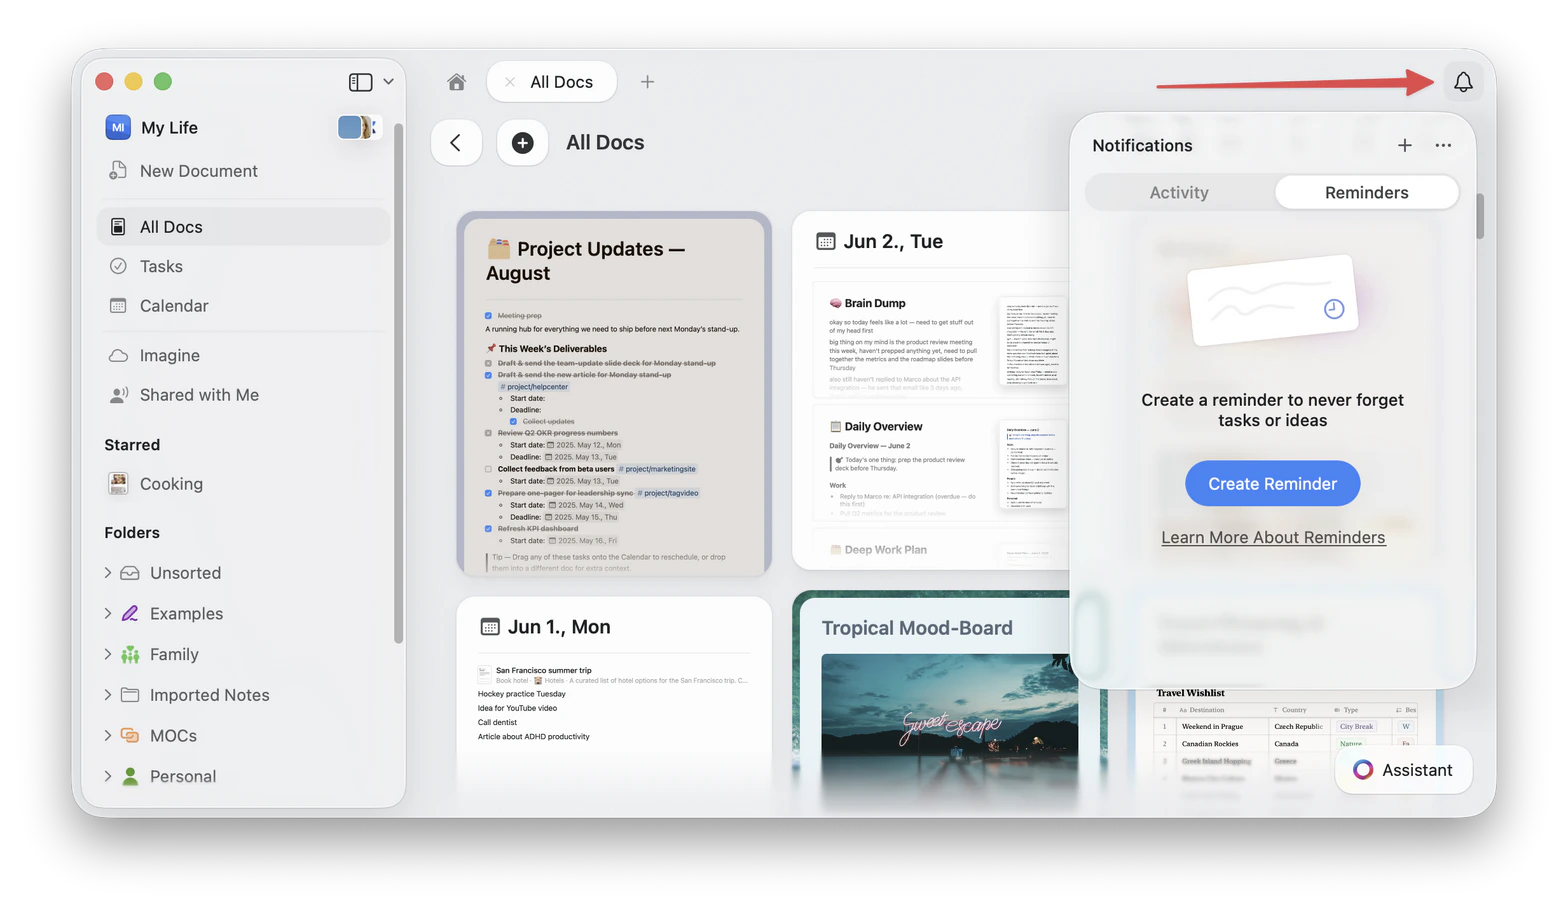Add reminder with Notifications plus icon
1568x912 pixels.
(x=1404, y=146)
